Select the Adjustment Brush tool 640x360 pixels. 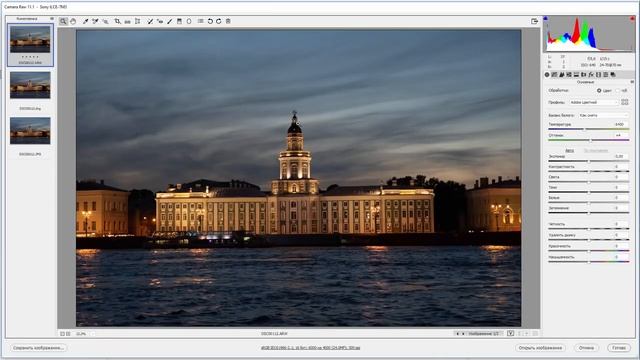coord(169,21)
